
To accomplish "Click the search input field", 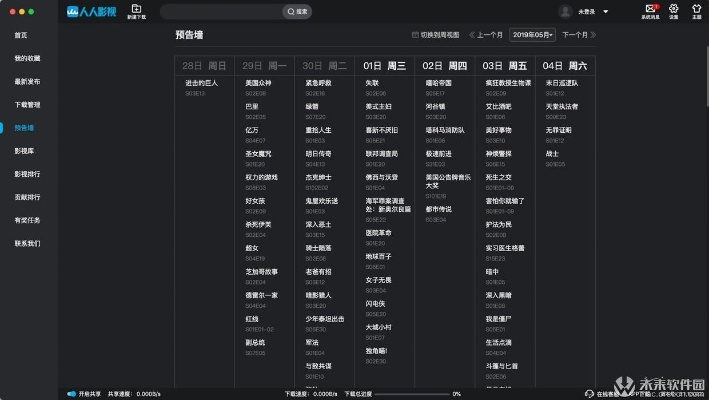I will click(x=225, y=11).
